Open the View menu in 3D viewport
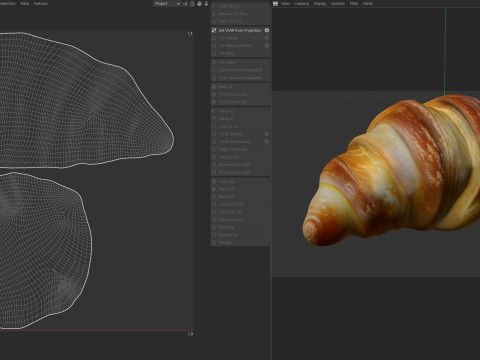The height and width of the screenshot is (360, 480). point(285,4)
